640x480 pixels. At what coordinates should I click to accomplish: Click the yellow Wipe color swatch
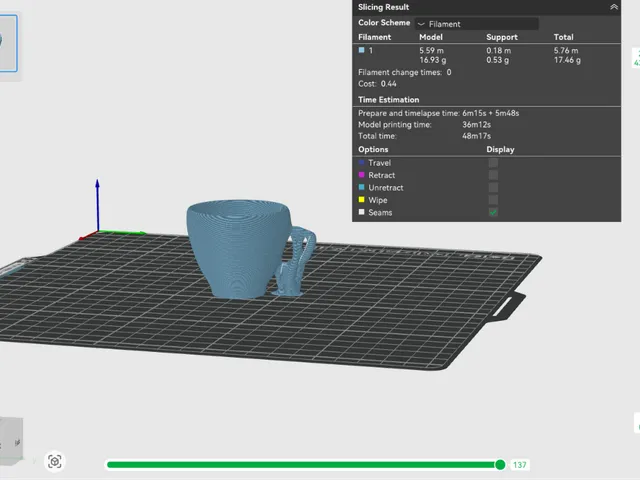coord(361,200)
